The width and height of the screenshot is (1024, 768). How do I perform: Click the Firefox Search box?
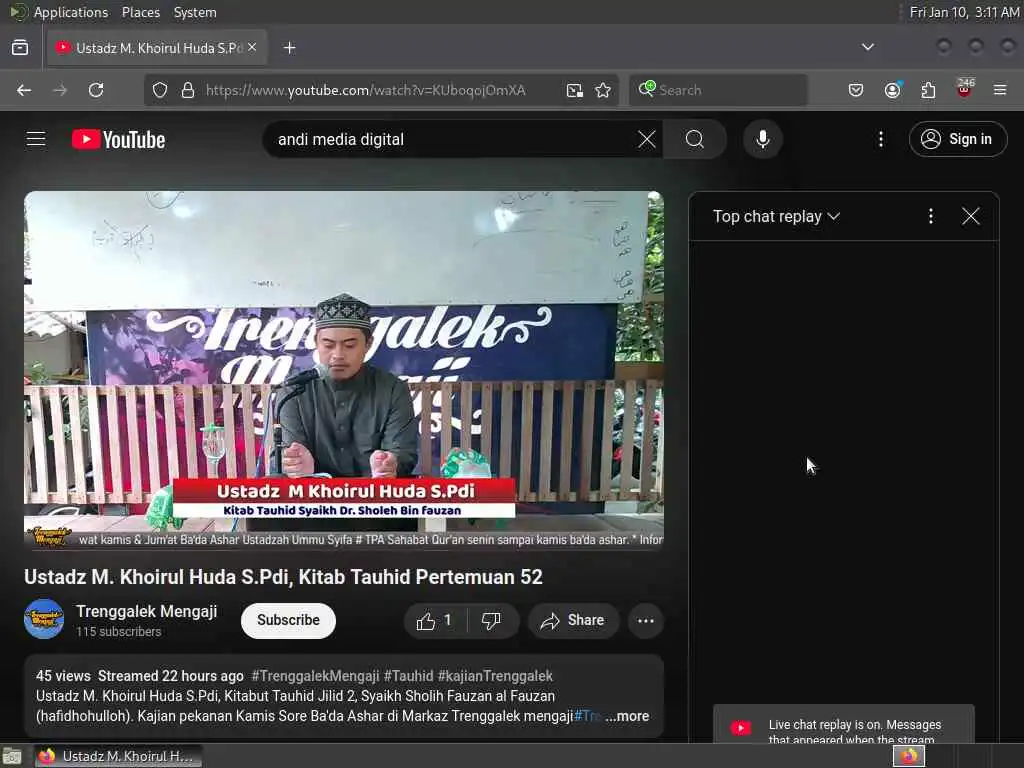pos(718,90)
